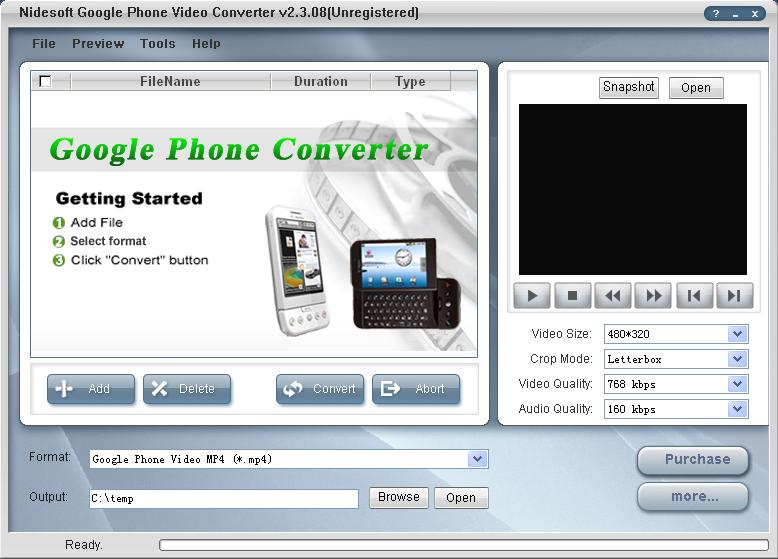Click the white Google phone image

[x=296, y=269]
